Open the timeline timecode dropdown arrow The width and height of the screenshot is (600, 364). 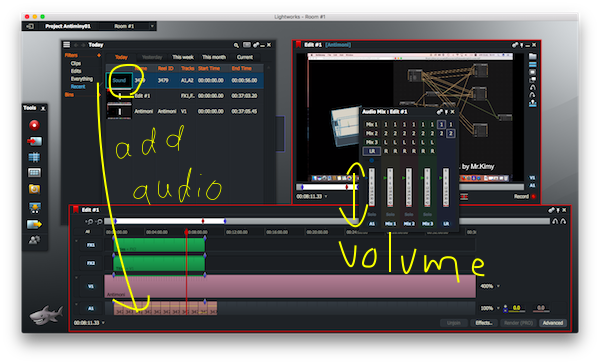point(103,323)
